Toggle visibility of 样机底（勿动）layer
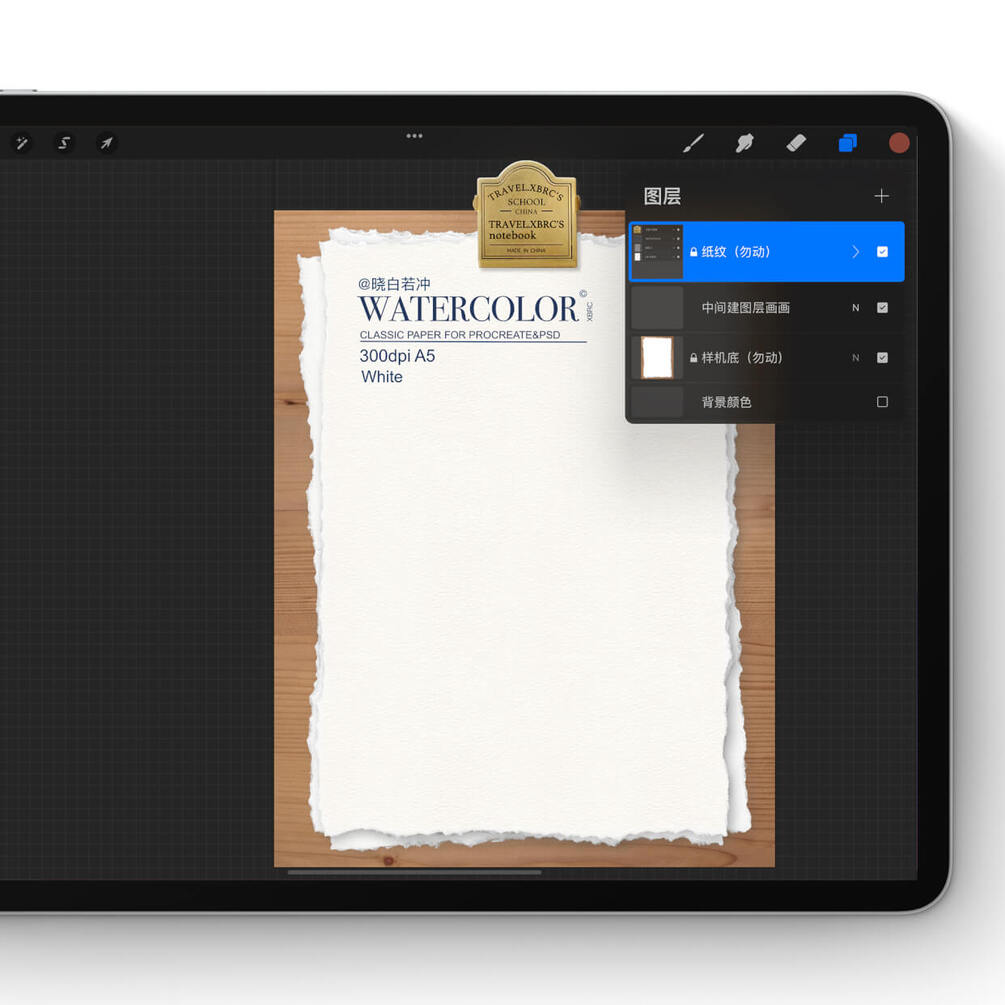1005x1005 pixels. (882, 358)
